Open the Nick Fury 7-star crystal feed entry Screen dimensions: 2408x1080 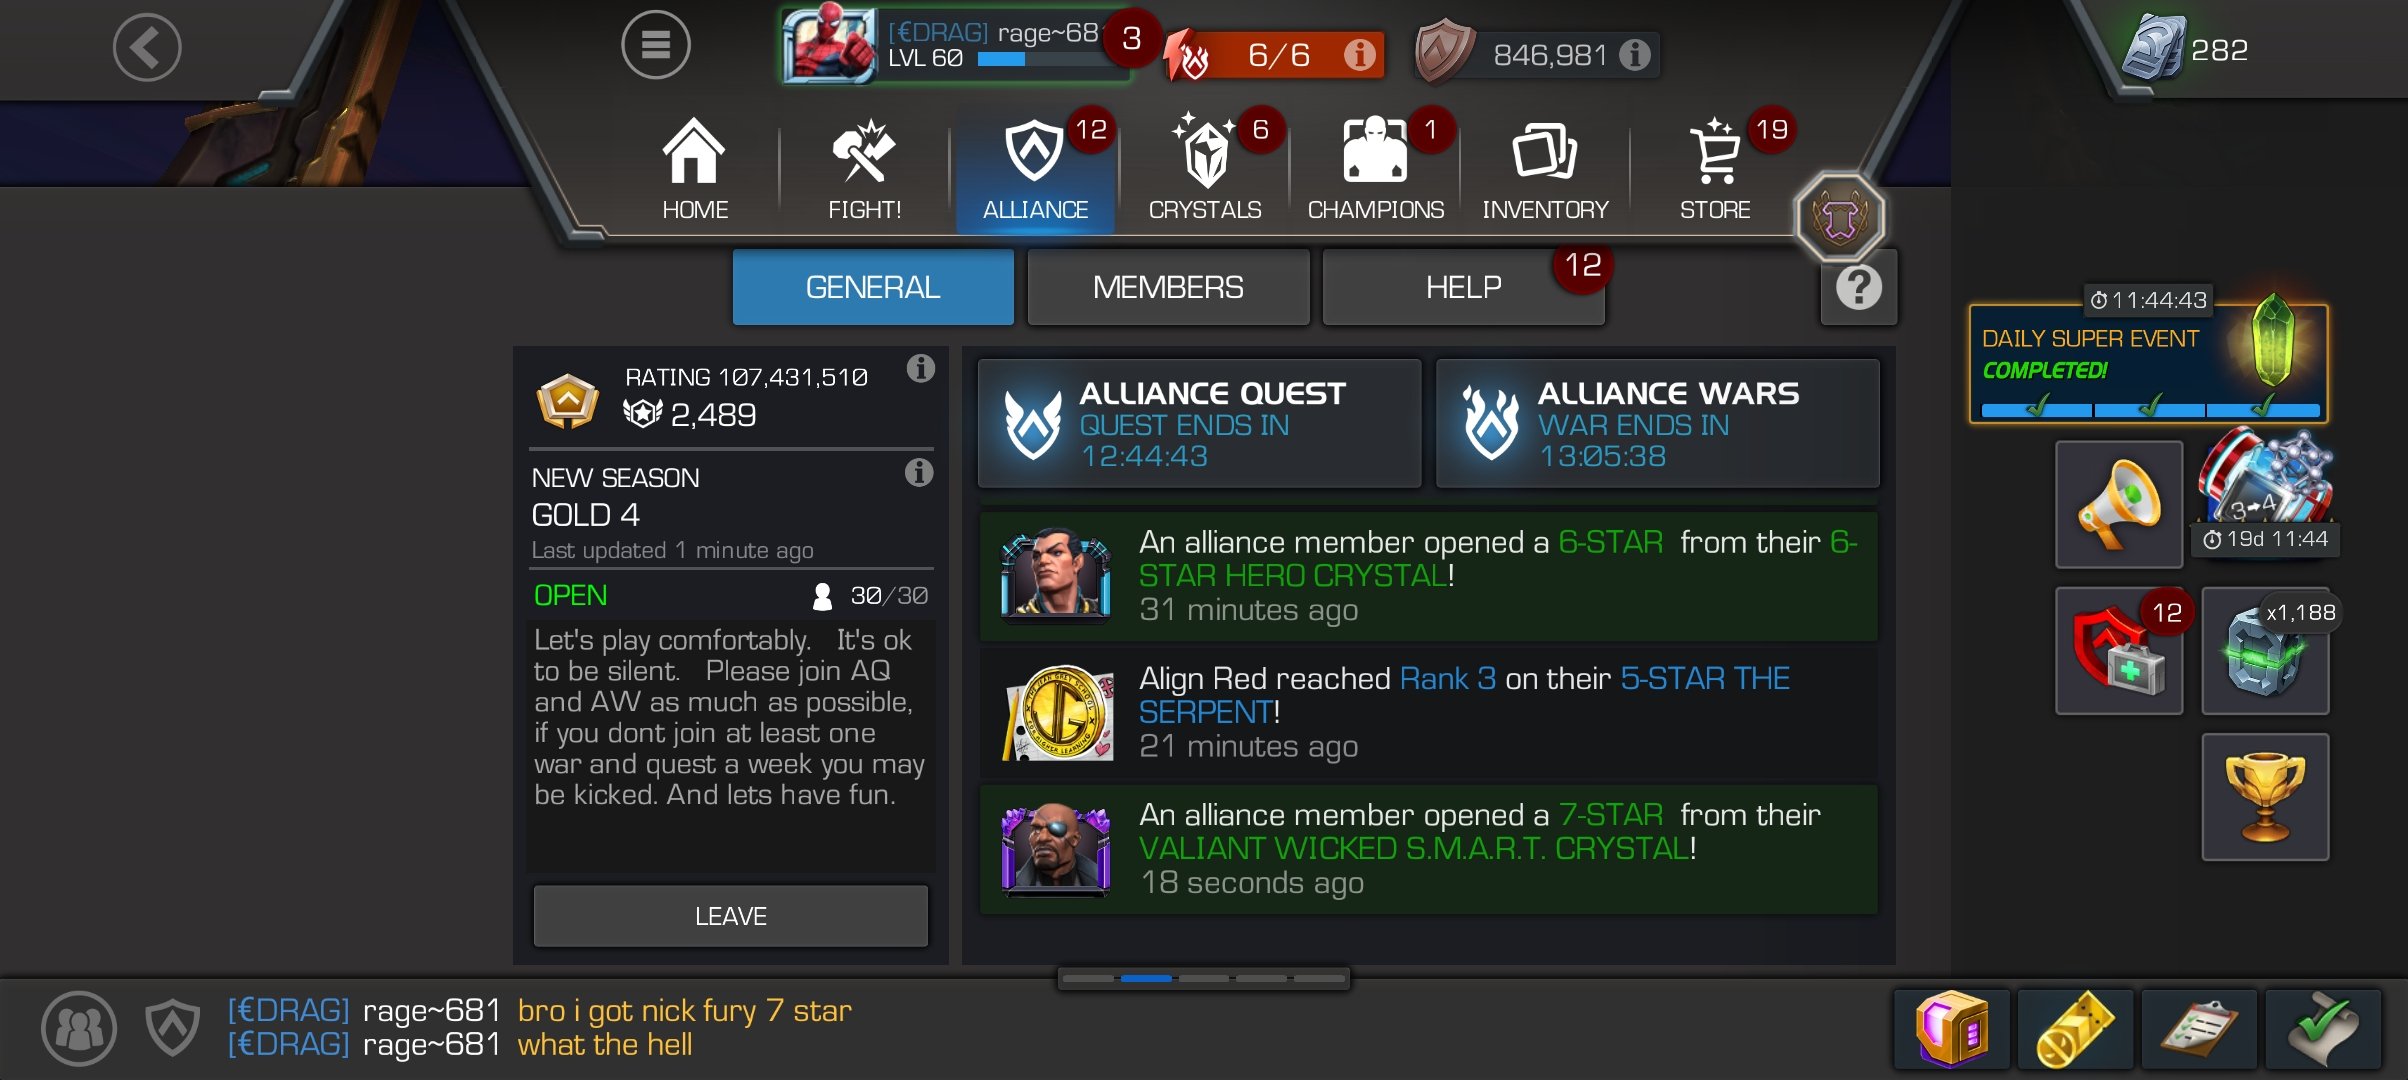[x=1428, y=849]
